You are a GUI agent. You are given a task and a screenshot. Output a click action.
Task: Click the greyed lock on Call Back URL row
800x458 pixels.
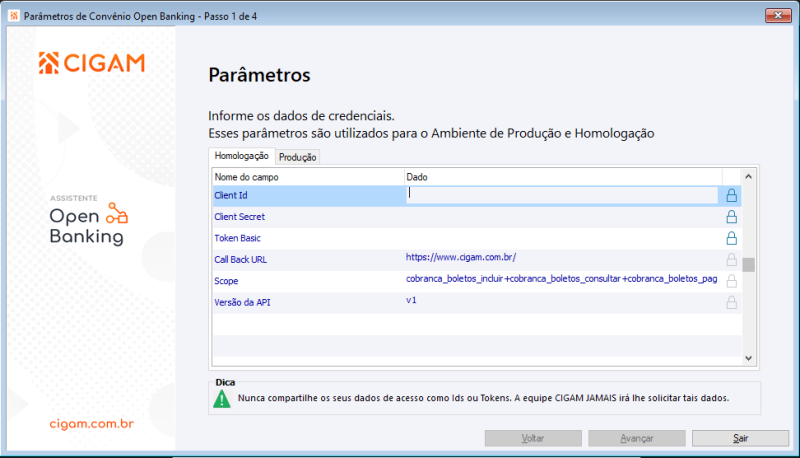click(731, 260)
